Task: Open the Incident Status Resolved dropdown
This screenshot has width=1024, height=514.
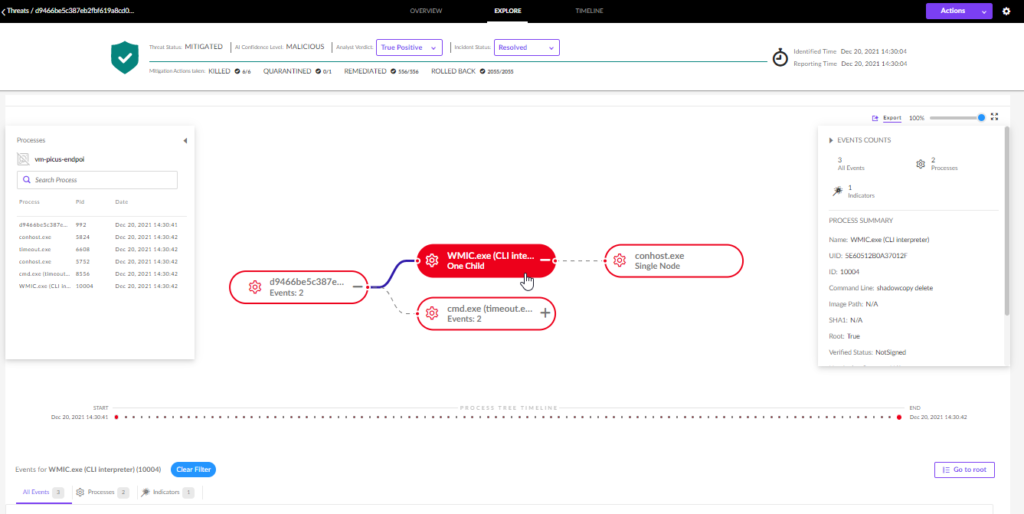Action: point(526,47)
